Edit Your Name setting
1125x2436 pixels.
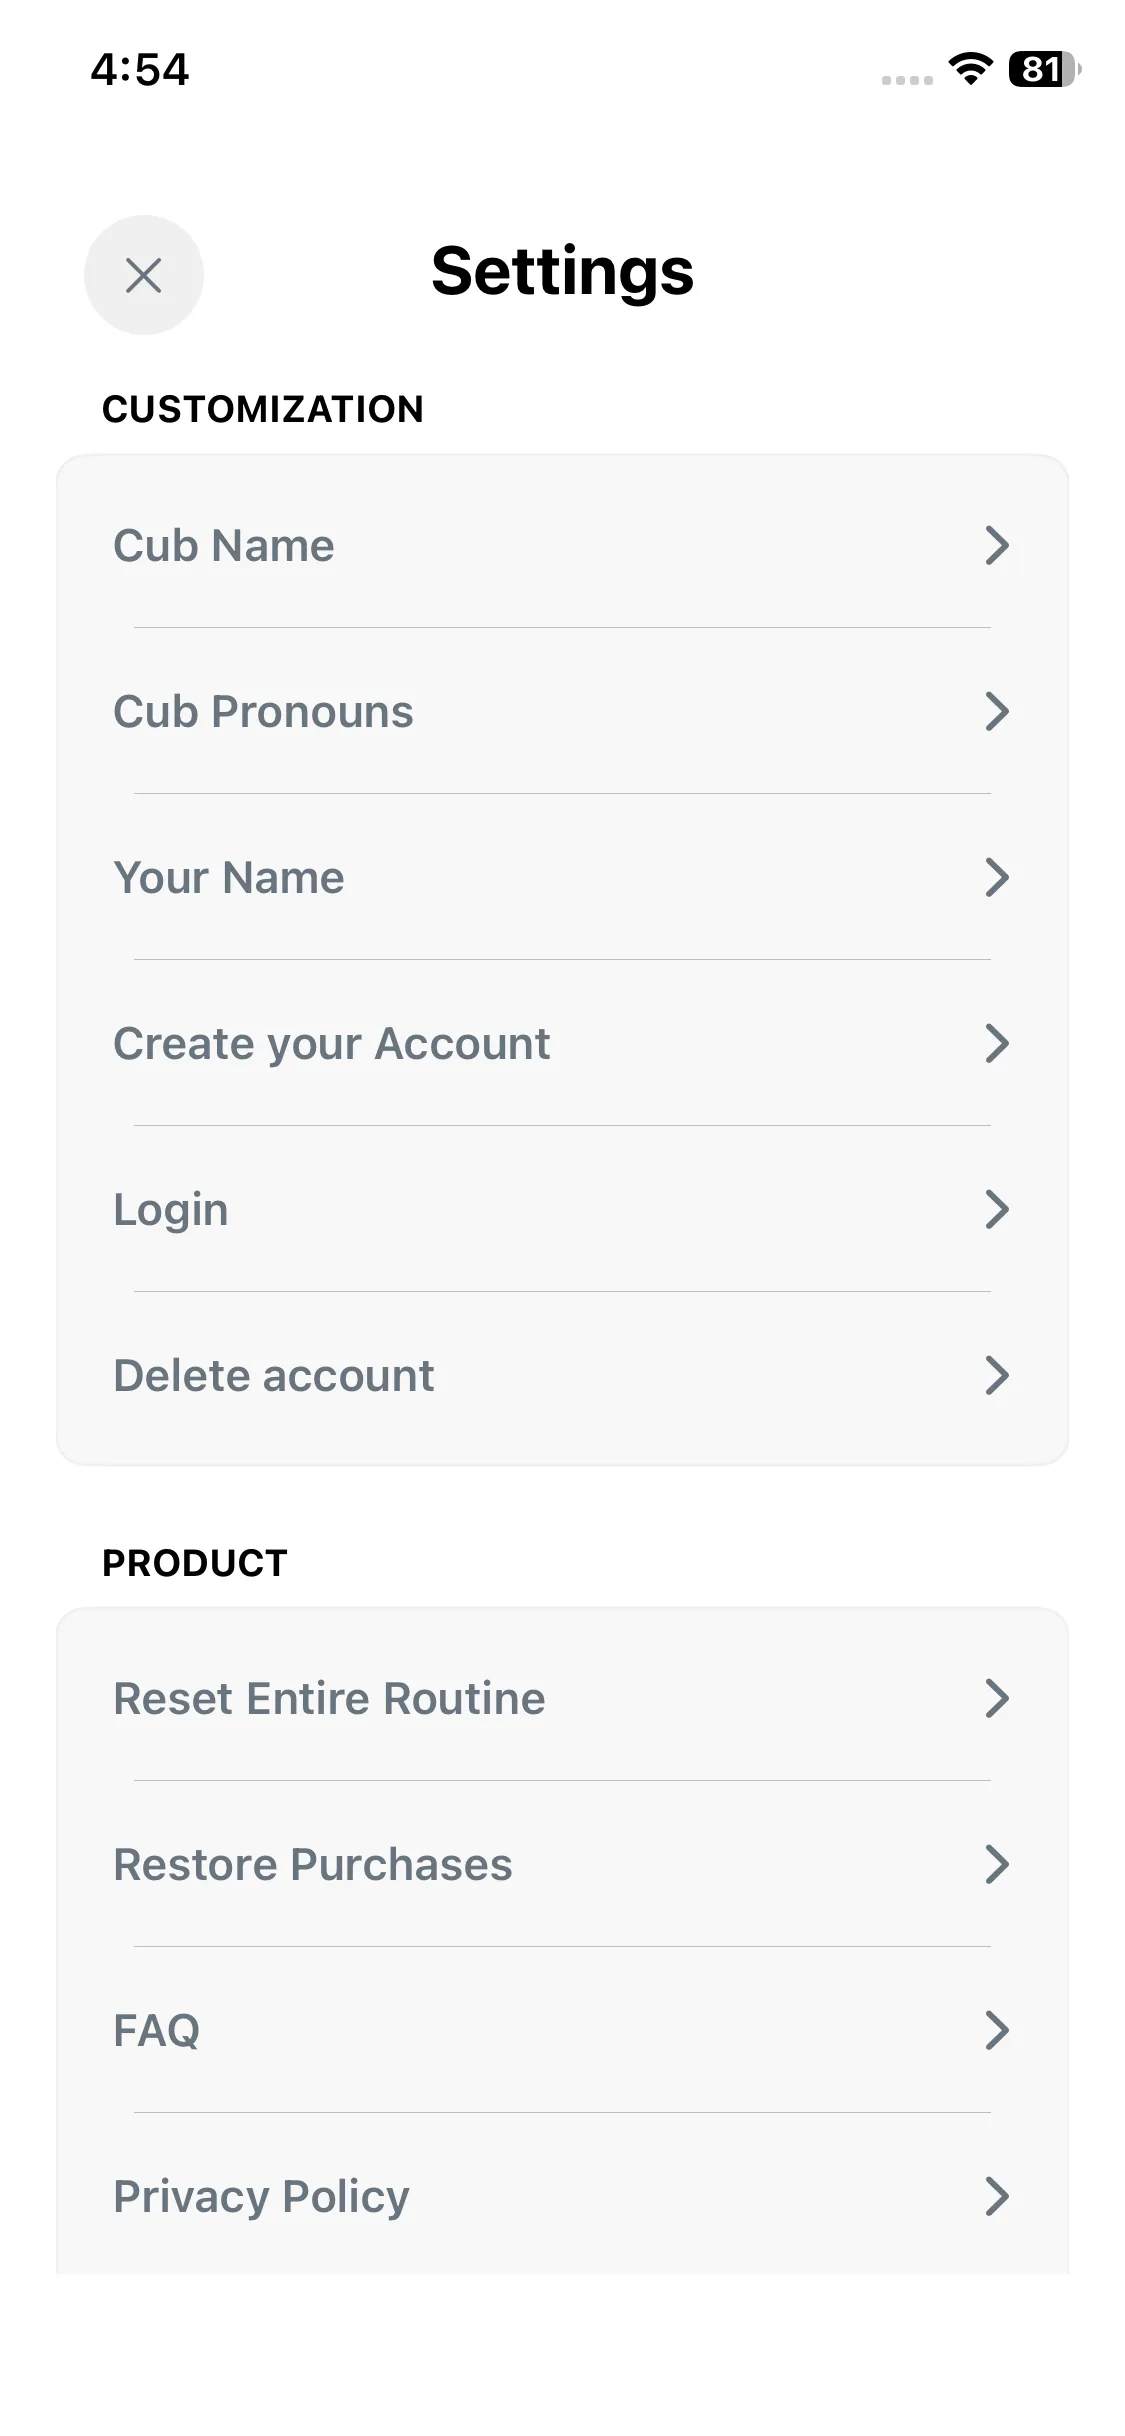point(229,878)
